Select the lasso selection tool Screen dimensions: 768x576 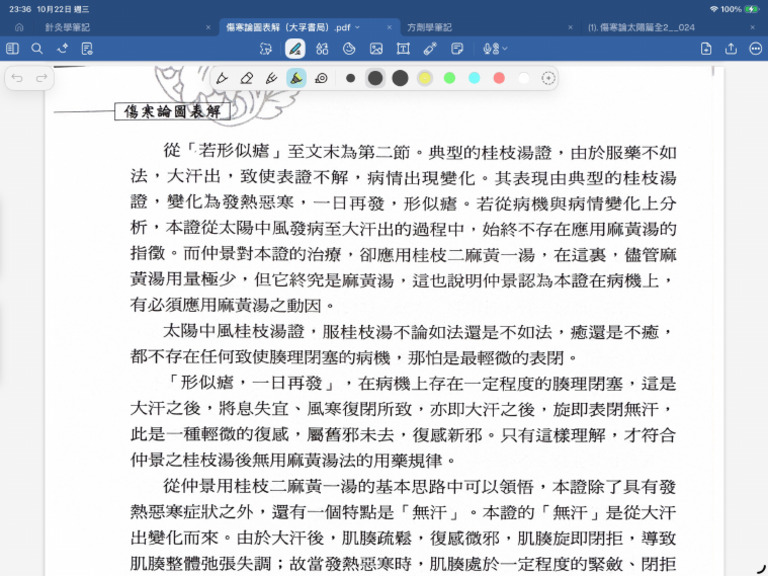[x=266, y=48]
